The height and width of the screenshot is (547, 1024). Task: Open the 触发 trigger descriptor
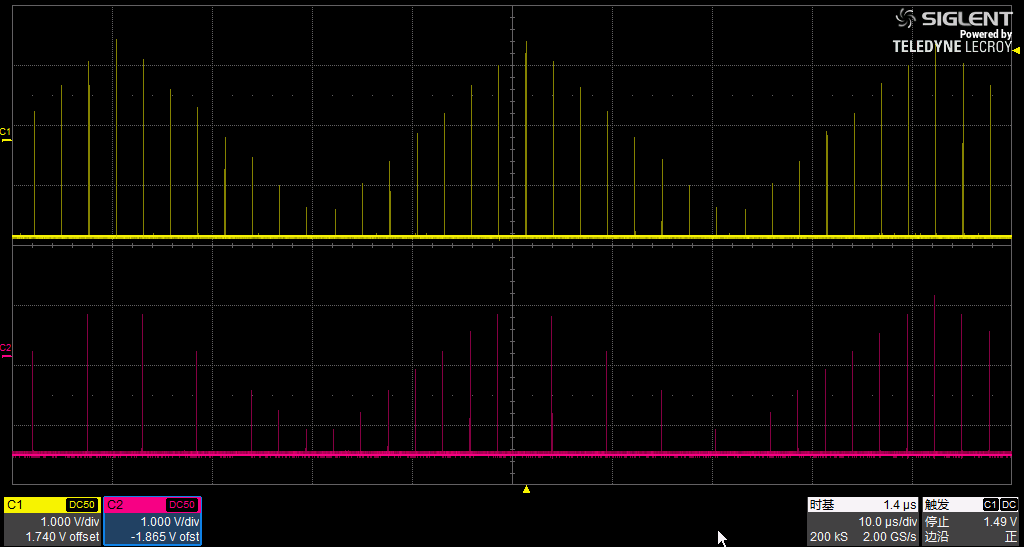pyautogui.click(x=937, y=505)
